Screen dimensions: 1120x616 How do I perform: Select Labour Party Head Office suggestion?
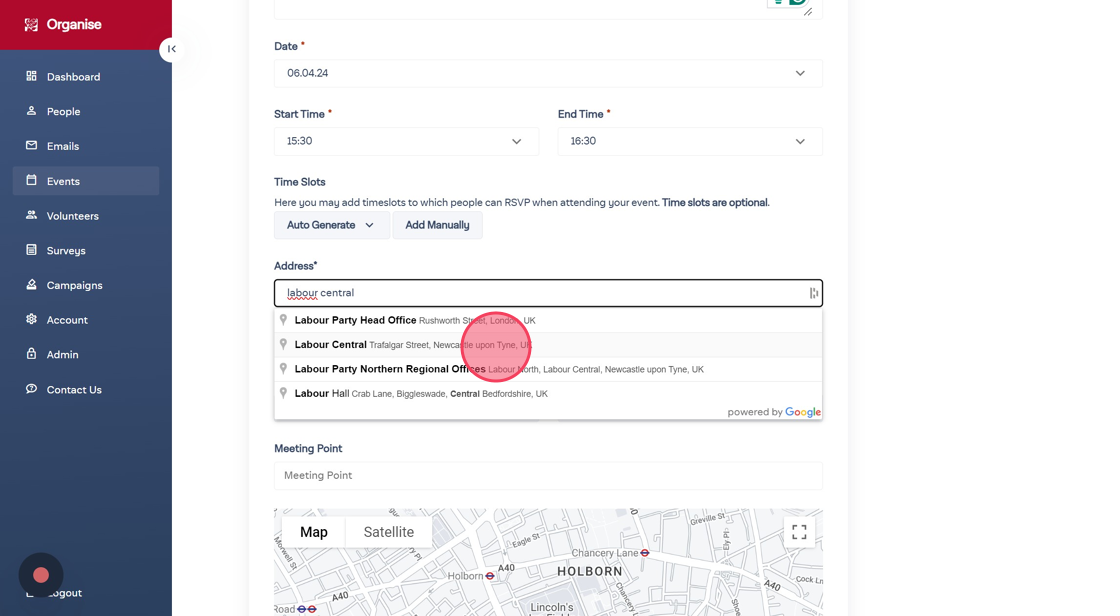[x=548, y=320]
